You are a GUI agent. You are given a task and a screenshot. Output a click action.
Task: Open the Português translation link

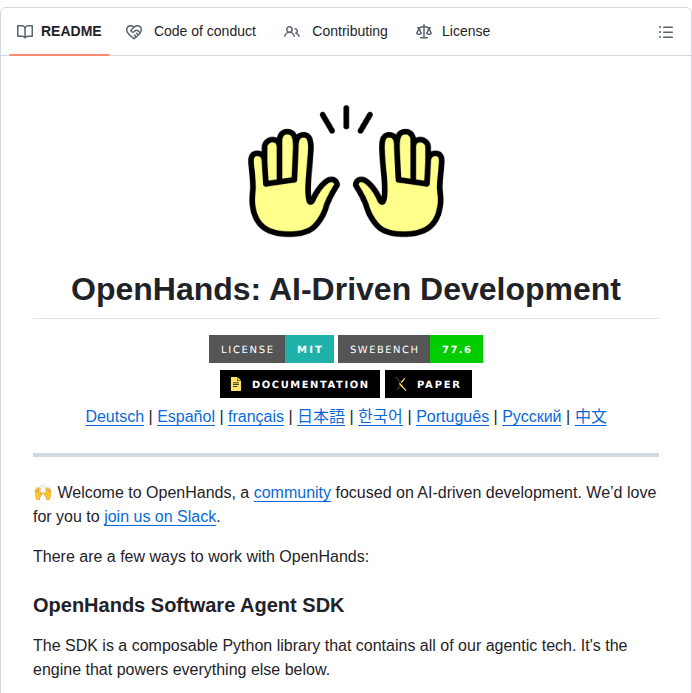[452, 416]
